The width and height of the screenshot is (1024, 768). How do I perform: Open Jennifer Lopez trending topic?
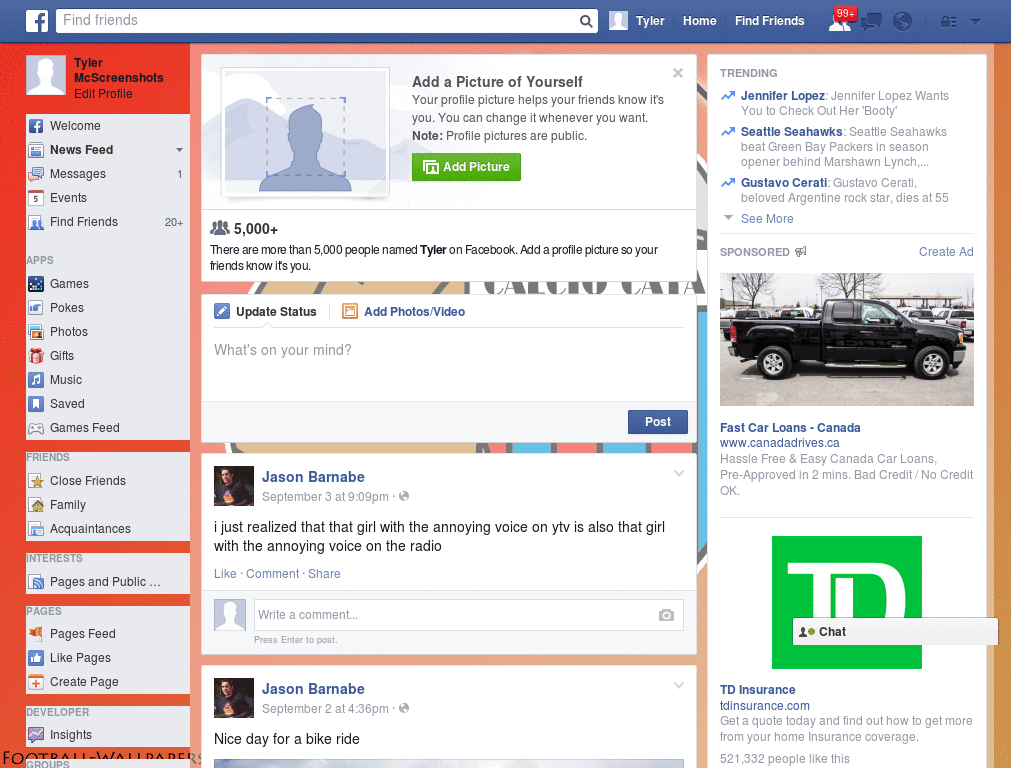782,96
